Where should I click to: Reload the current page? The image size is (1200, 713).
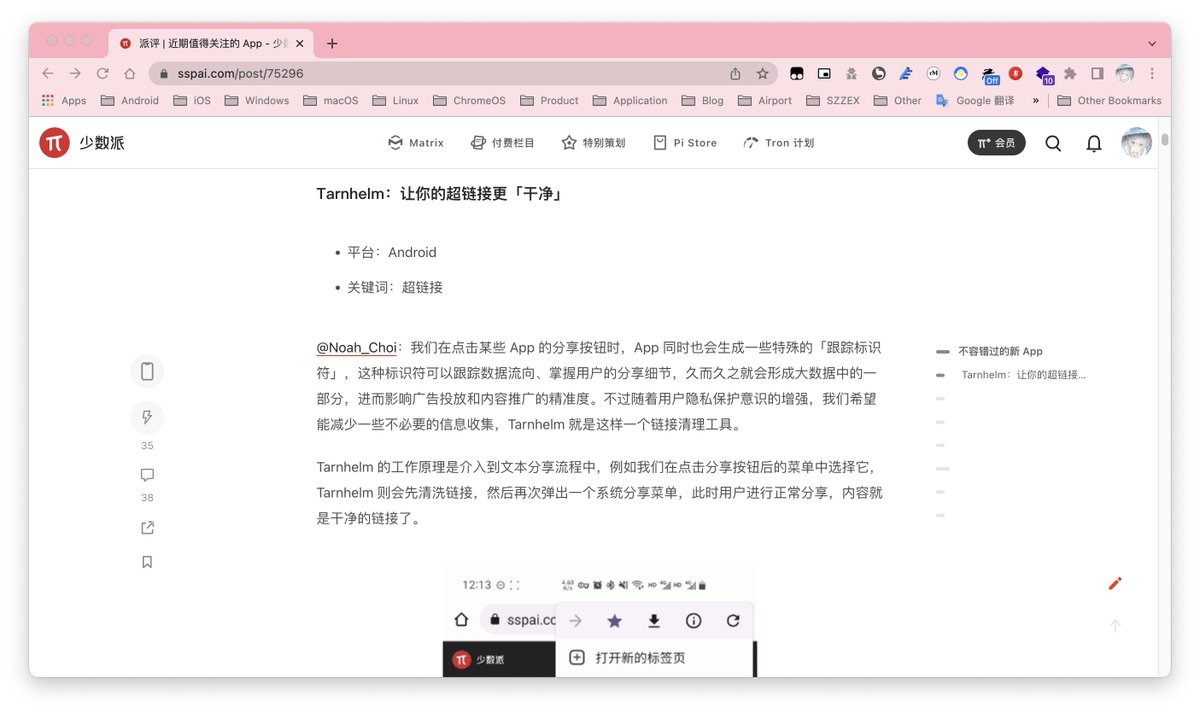pyautogui.click(x=102, y=73)
